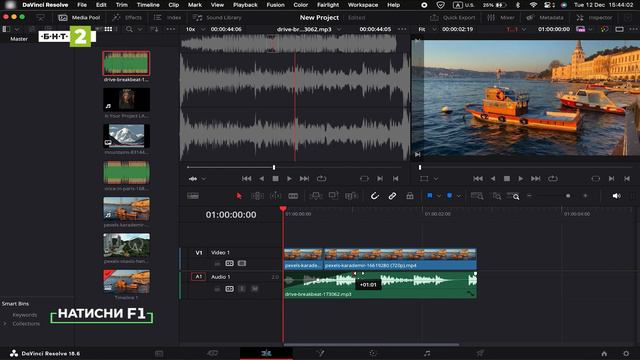Image resolution: width=640 pixels, height=360 pixels.
Task: Click Detail Zoom icon
Action: 497,196
